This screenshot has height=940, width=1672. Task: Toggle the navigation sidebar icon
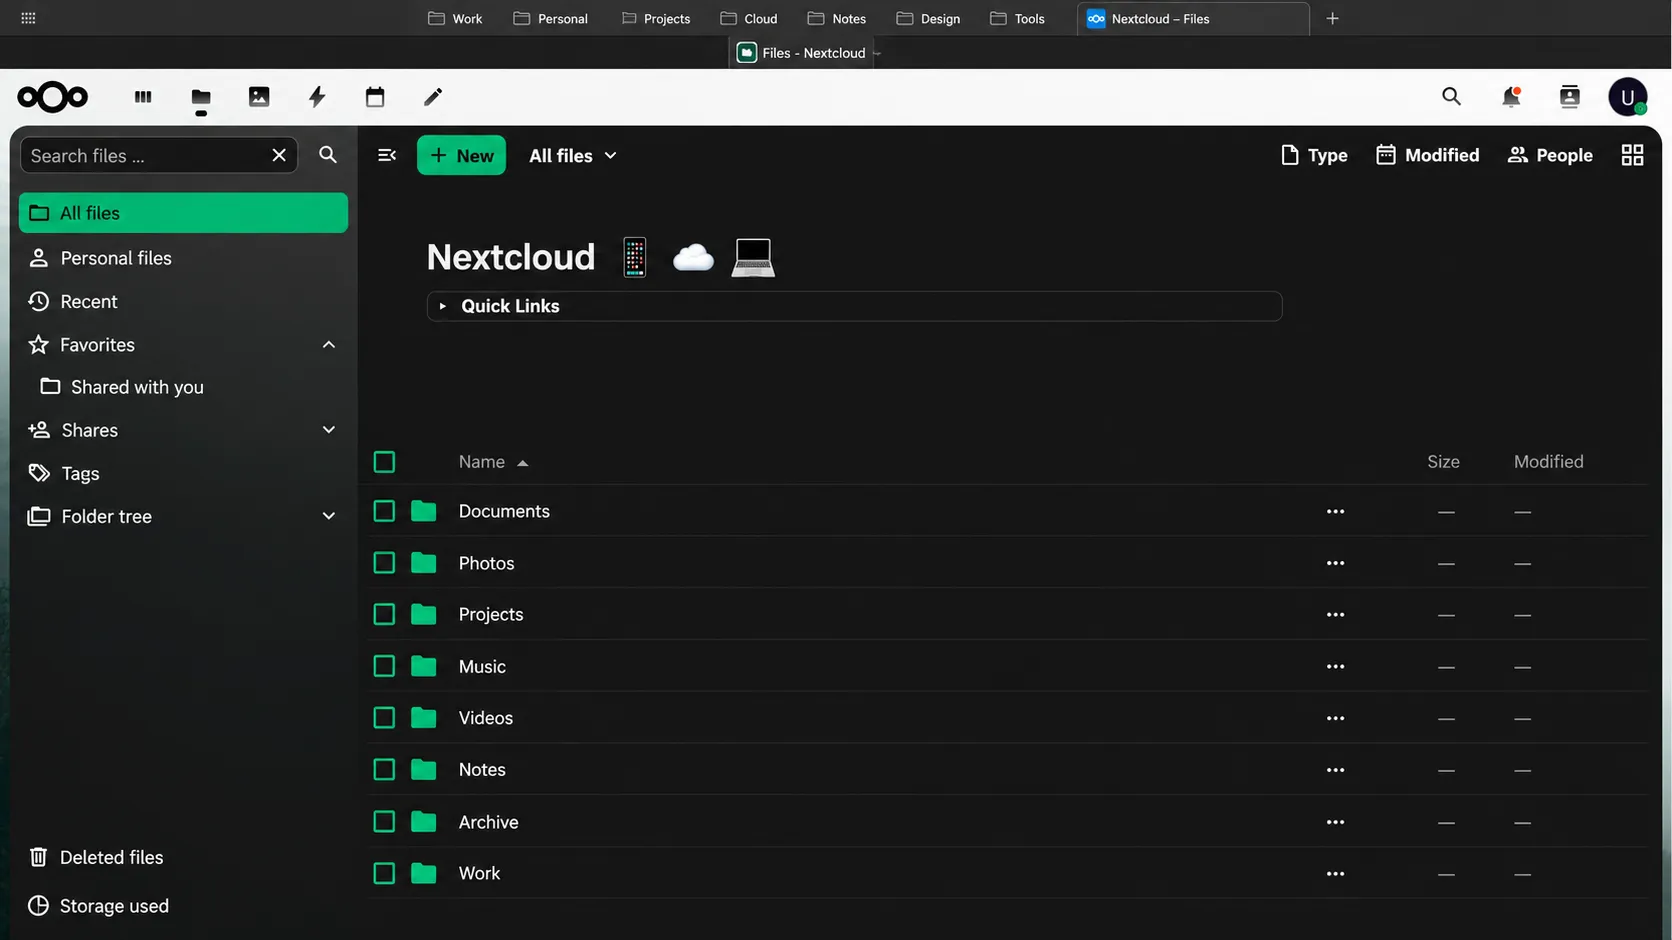tap(387, 155)
